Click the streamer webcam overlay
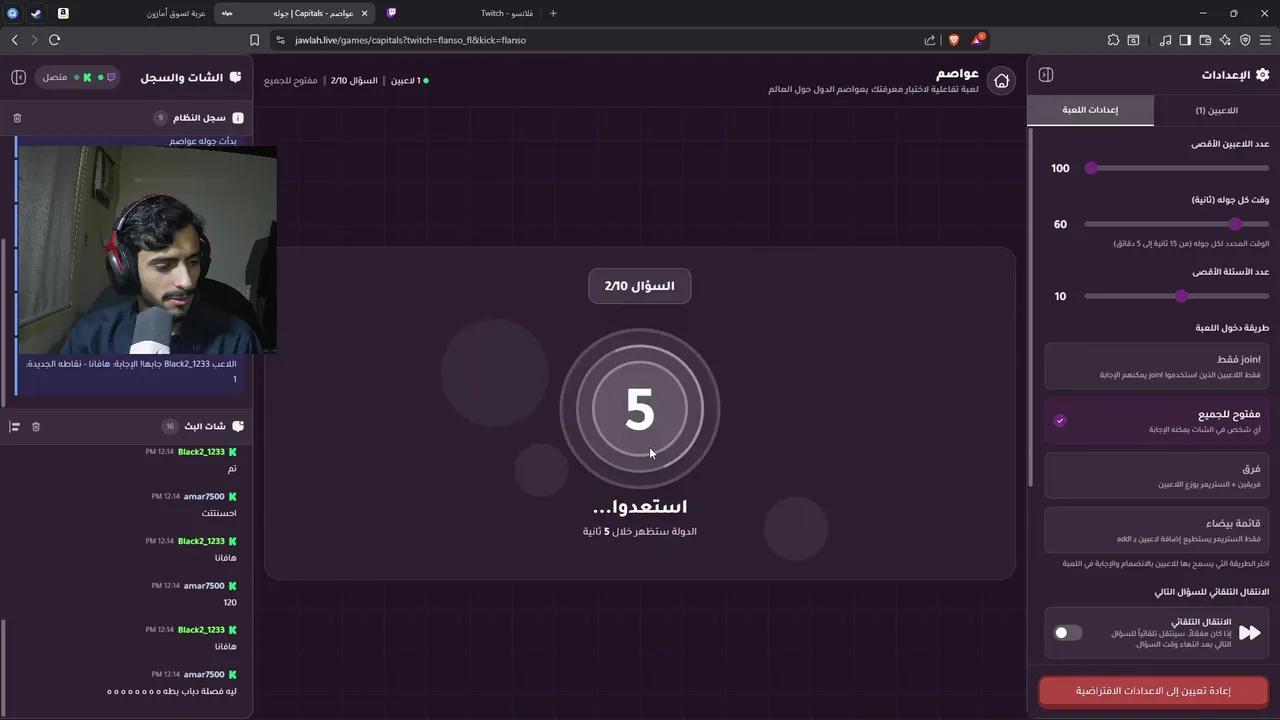The image size is (1280, 720). (148, 250)
